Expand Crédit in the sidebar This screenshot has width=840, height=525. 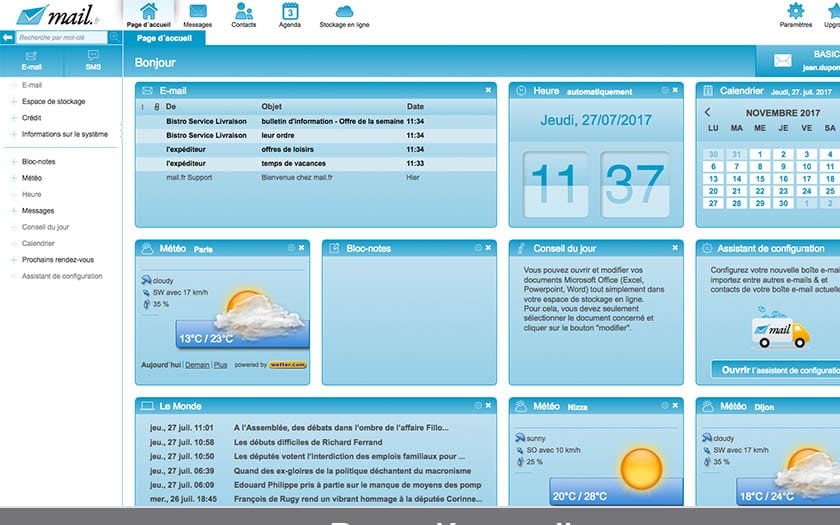[14, 118]
